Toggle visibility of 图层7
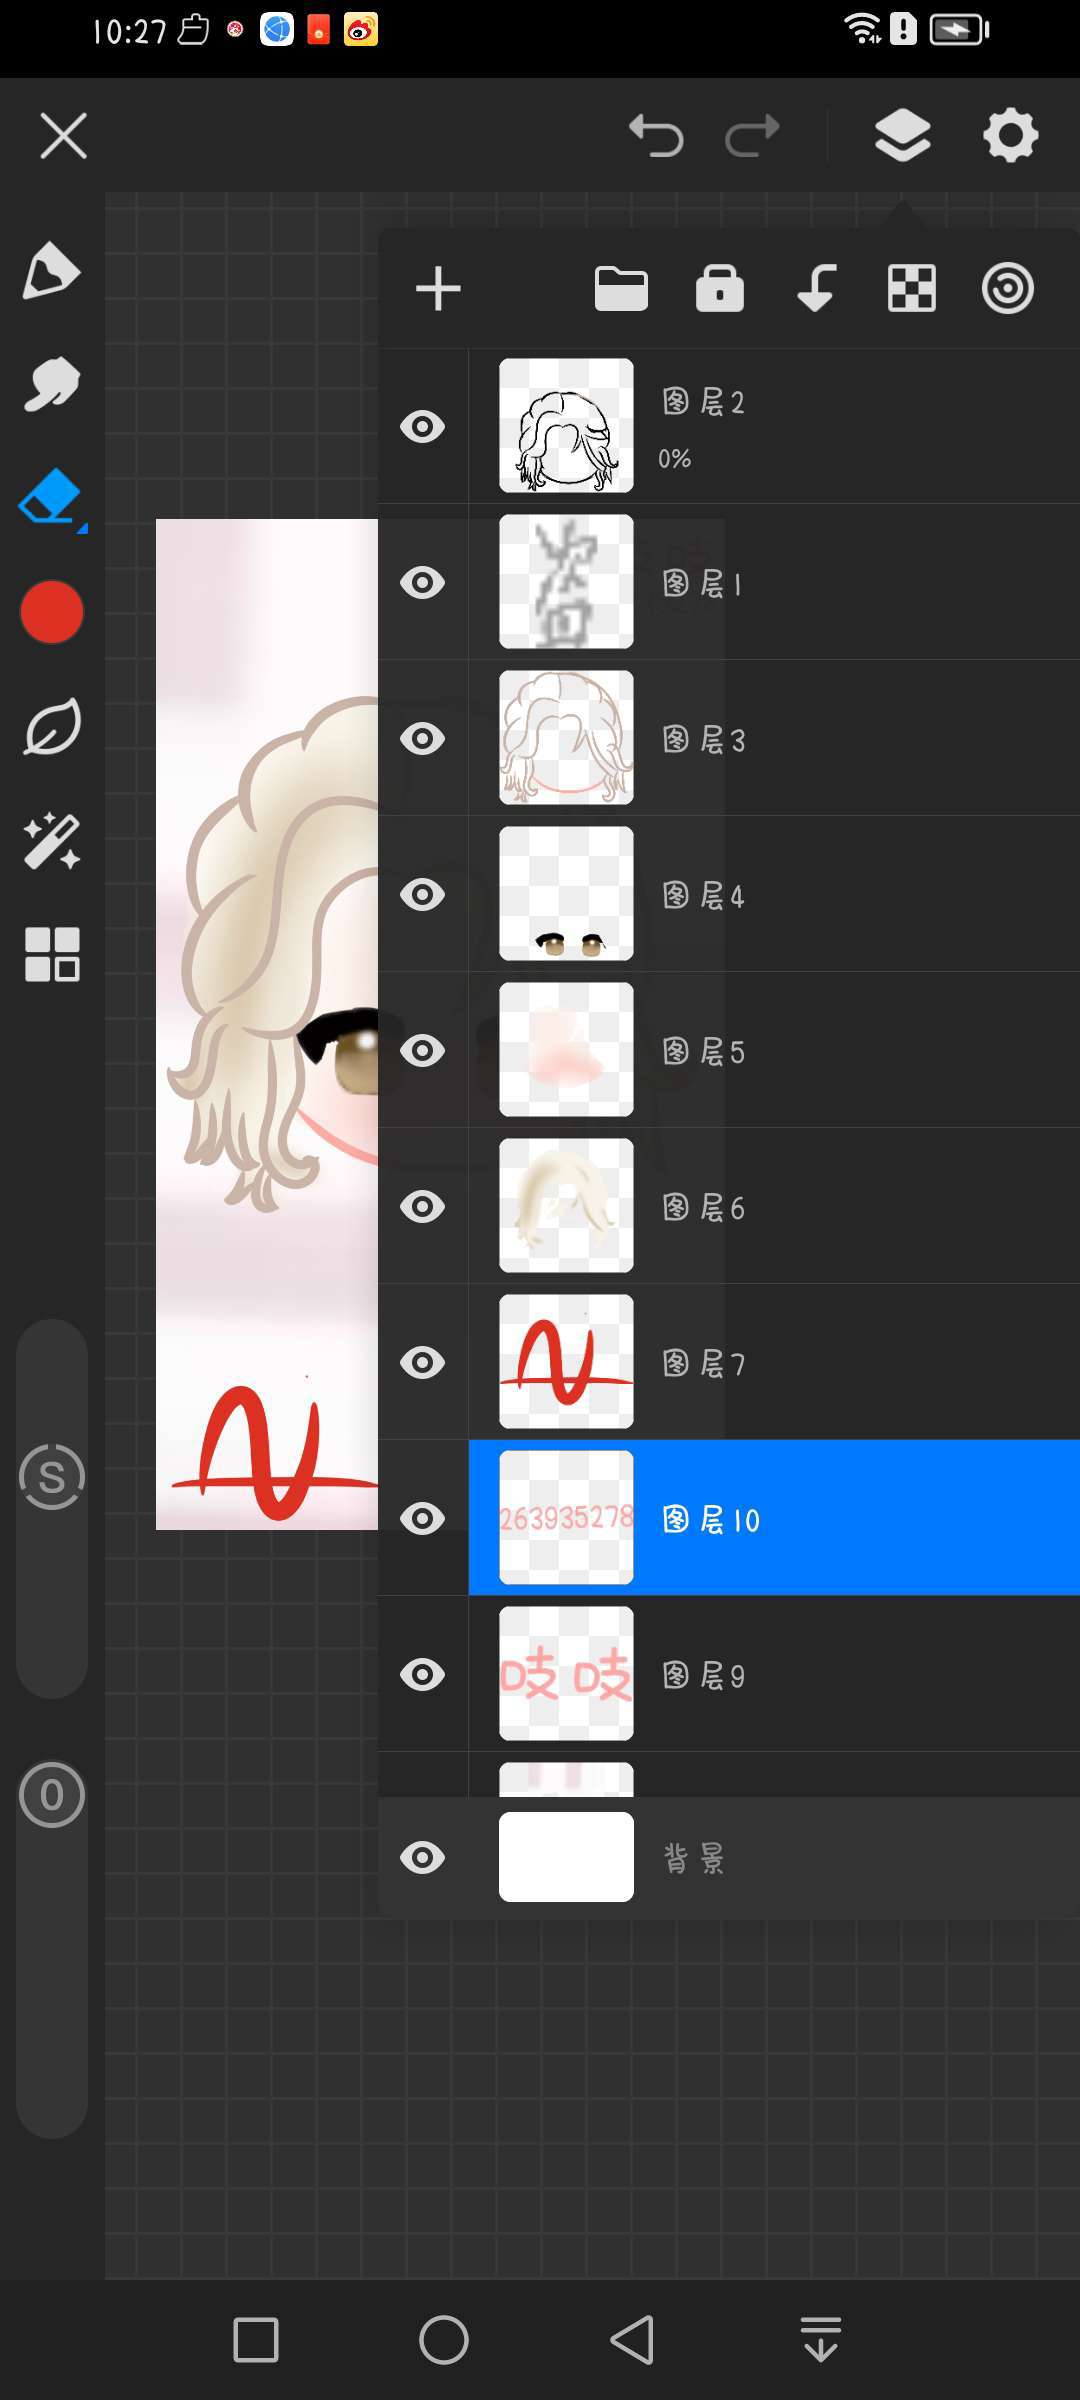This screenshot has height=2400, width=1080. tap(422, 1363)
